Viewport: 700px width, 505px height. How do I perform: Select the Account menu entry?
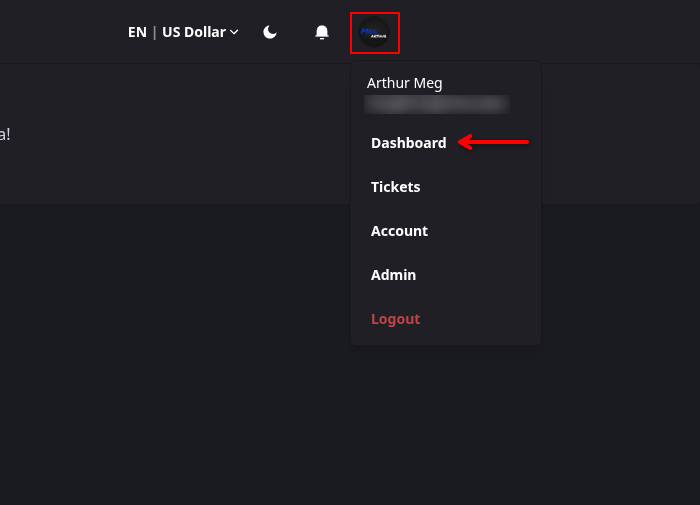click(399, 231)
